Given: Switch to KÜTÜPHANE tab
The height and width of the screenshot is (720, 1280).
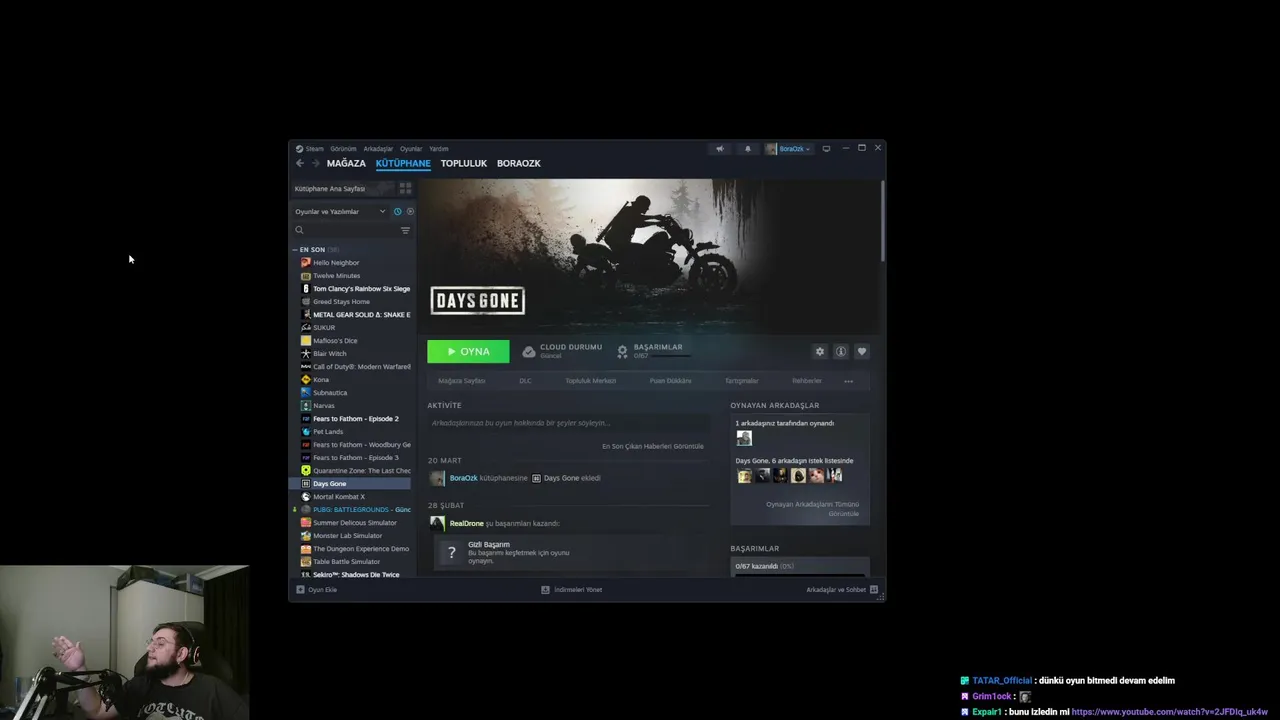Looking at the screenshot, I should tap(403, 163).
